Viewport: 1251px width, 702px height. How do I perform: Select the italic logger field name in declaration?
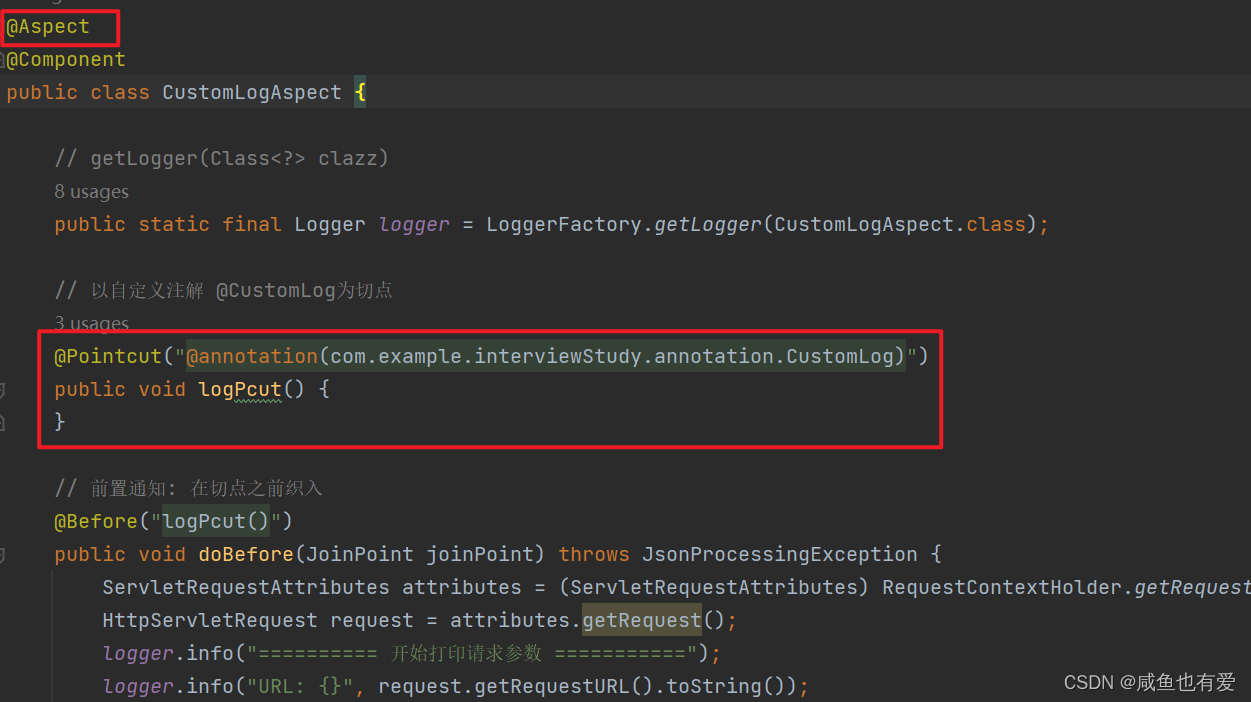pos(414,225)
